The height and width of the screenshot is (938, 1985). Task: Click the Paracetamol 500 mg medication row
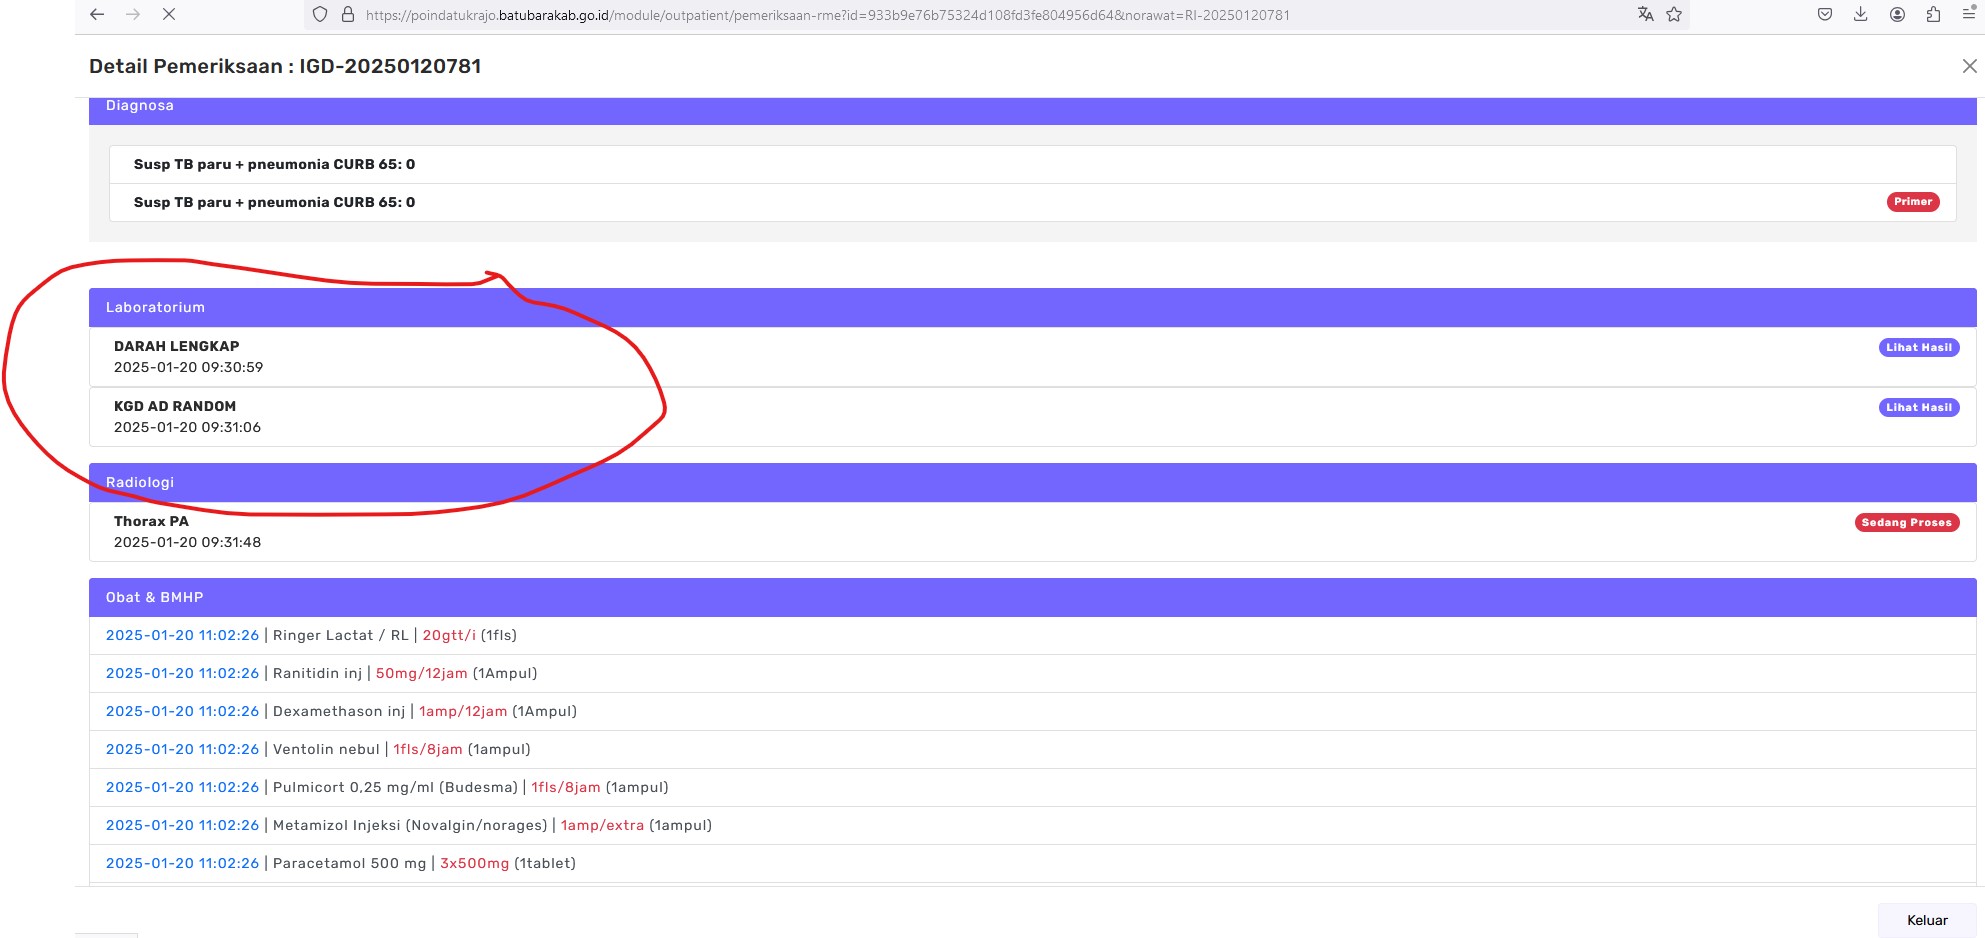coord(1032,864)
